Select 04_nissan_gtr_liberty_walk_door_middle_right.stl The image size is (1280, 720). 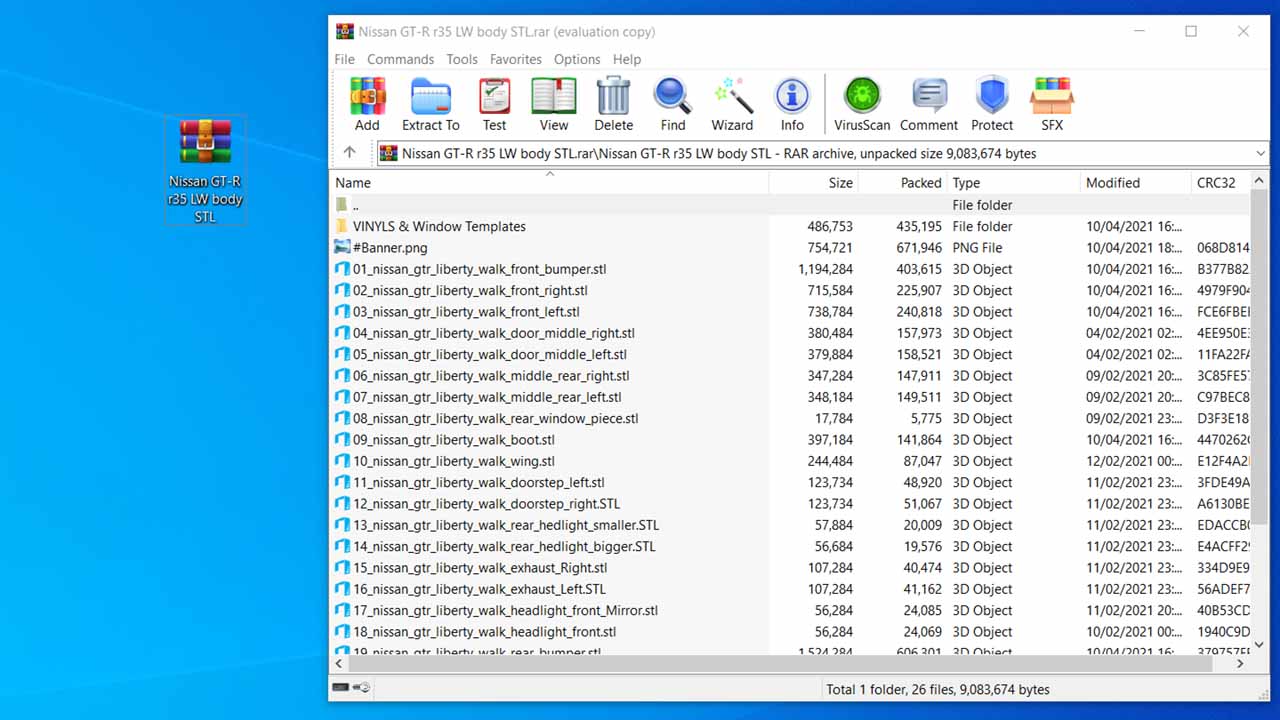(790, 333)
